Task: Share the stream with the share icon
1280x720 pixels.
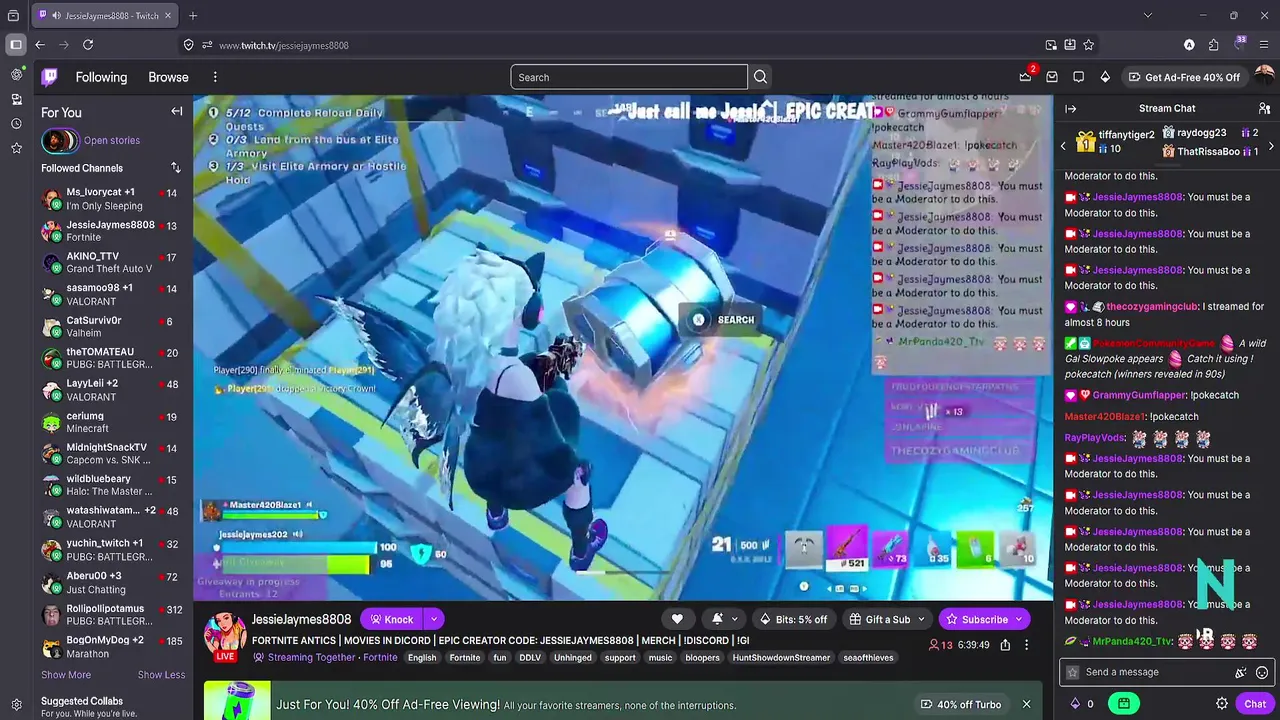Action: tap(1005, 645)
